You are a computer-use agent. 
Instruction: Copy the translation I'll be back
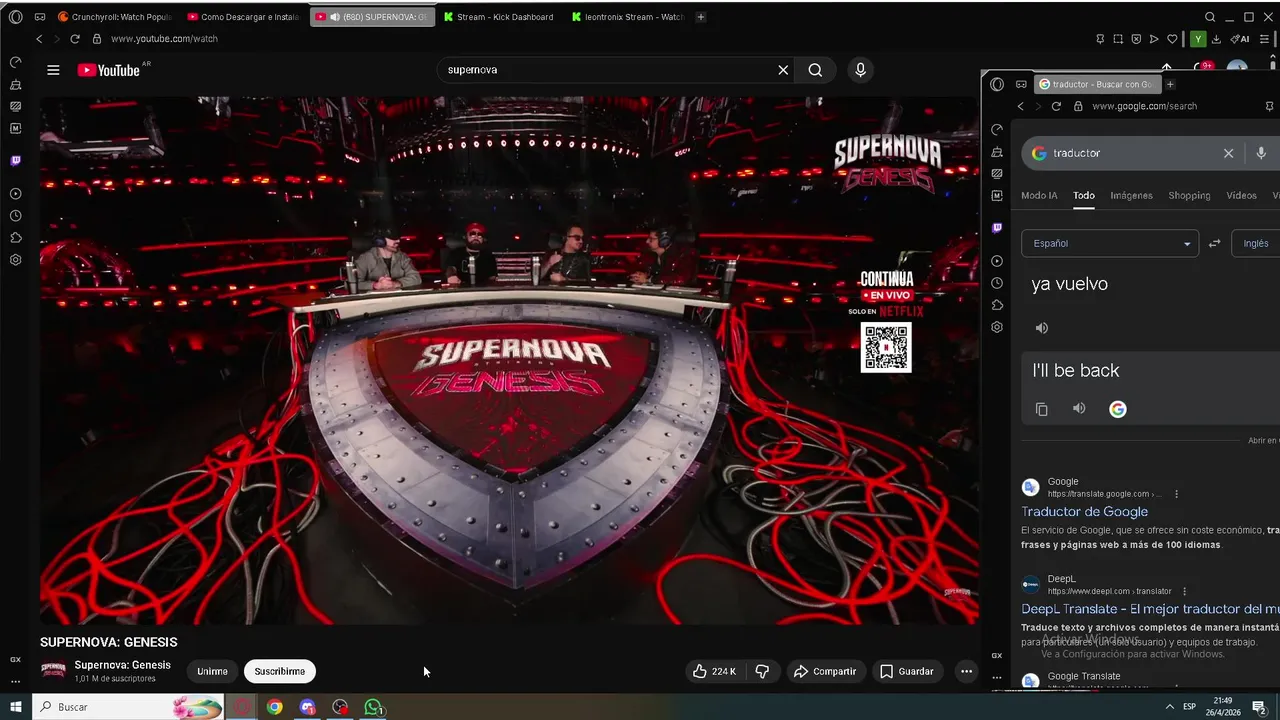coord(1042,409)
